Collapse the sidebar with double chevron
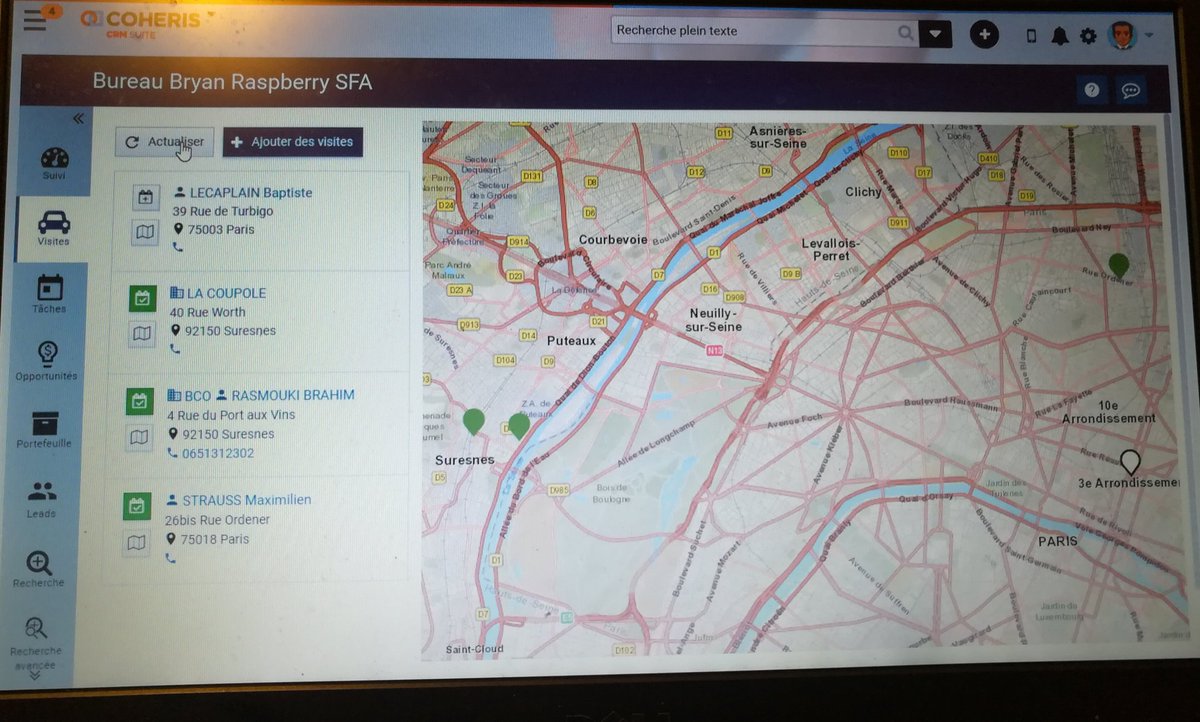 pyautogui.click(x=78, y=118)
